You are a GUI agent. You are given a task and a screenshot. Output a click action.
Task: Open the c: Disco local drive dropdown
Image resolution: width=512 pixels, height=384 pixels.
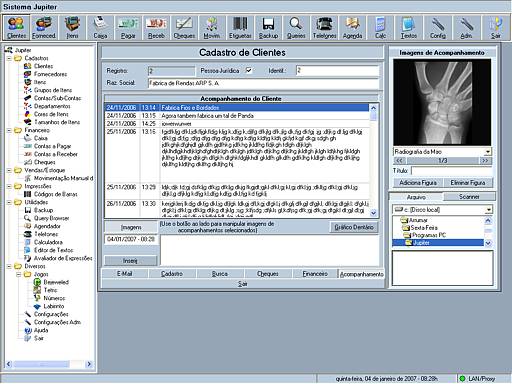pyautogui.click(x=488, y=210)
